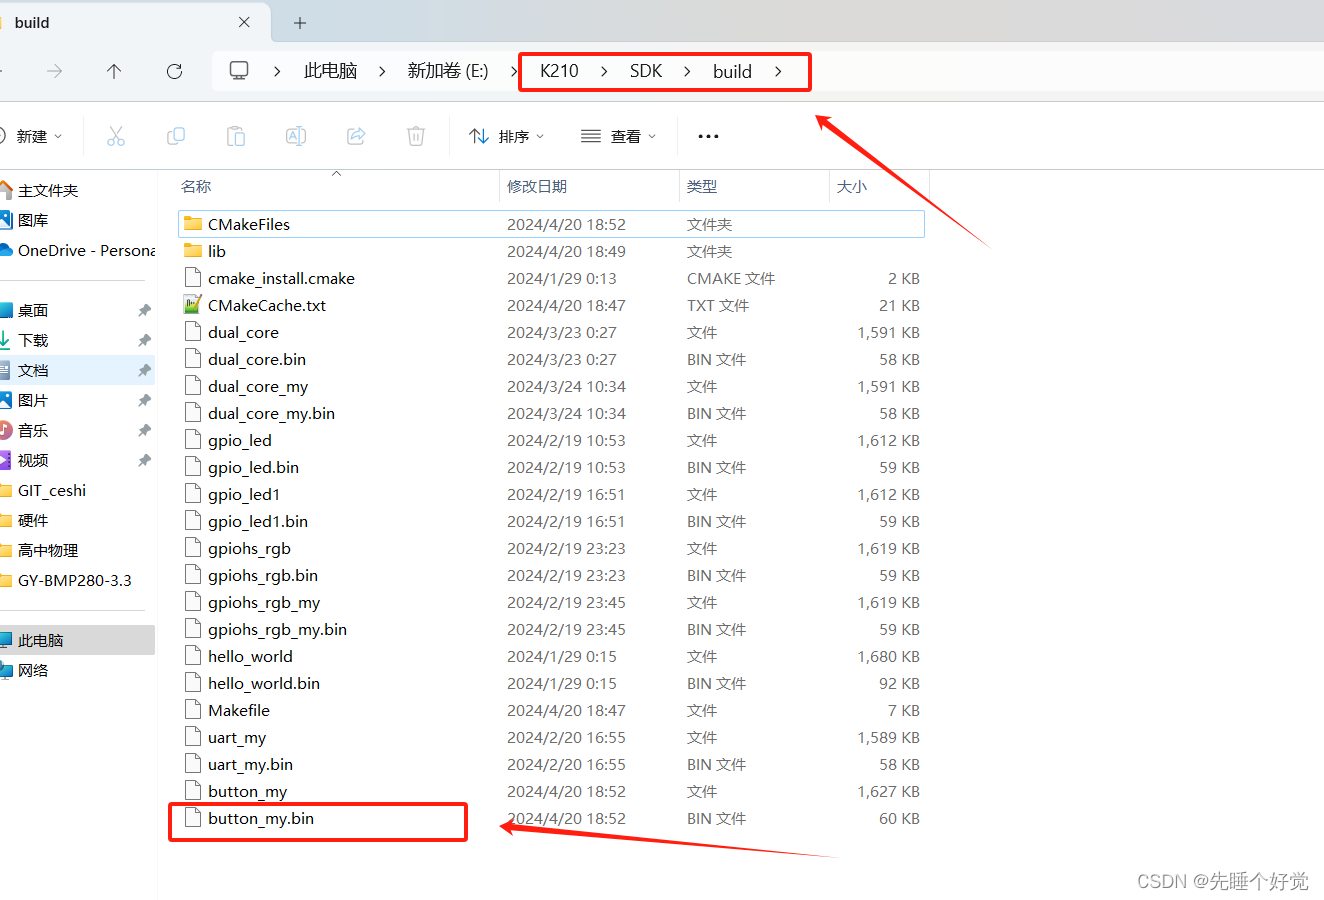Click the Refresh button
Viewport: 1324px width, 900px height.
point(174,71)
